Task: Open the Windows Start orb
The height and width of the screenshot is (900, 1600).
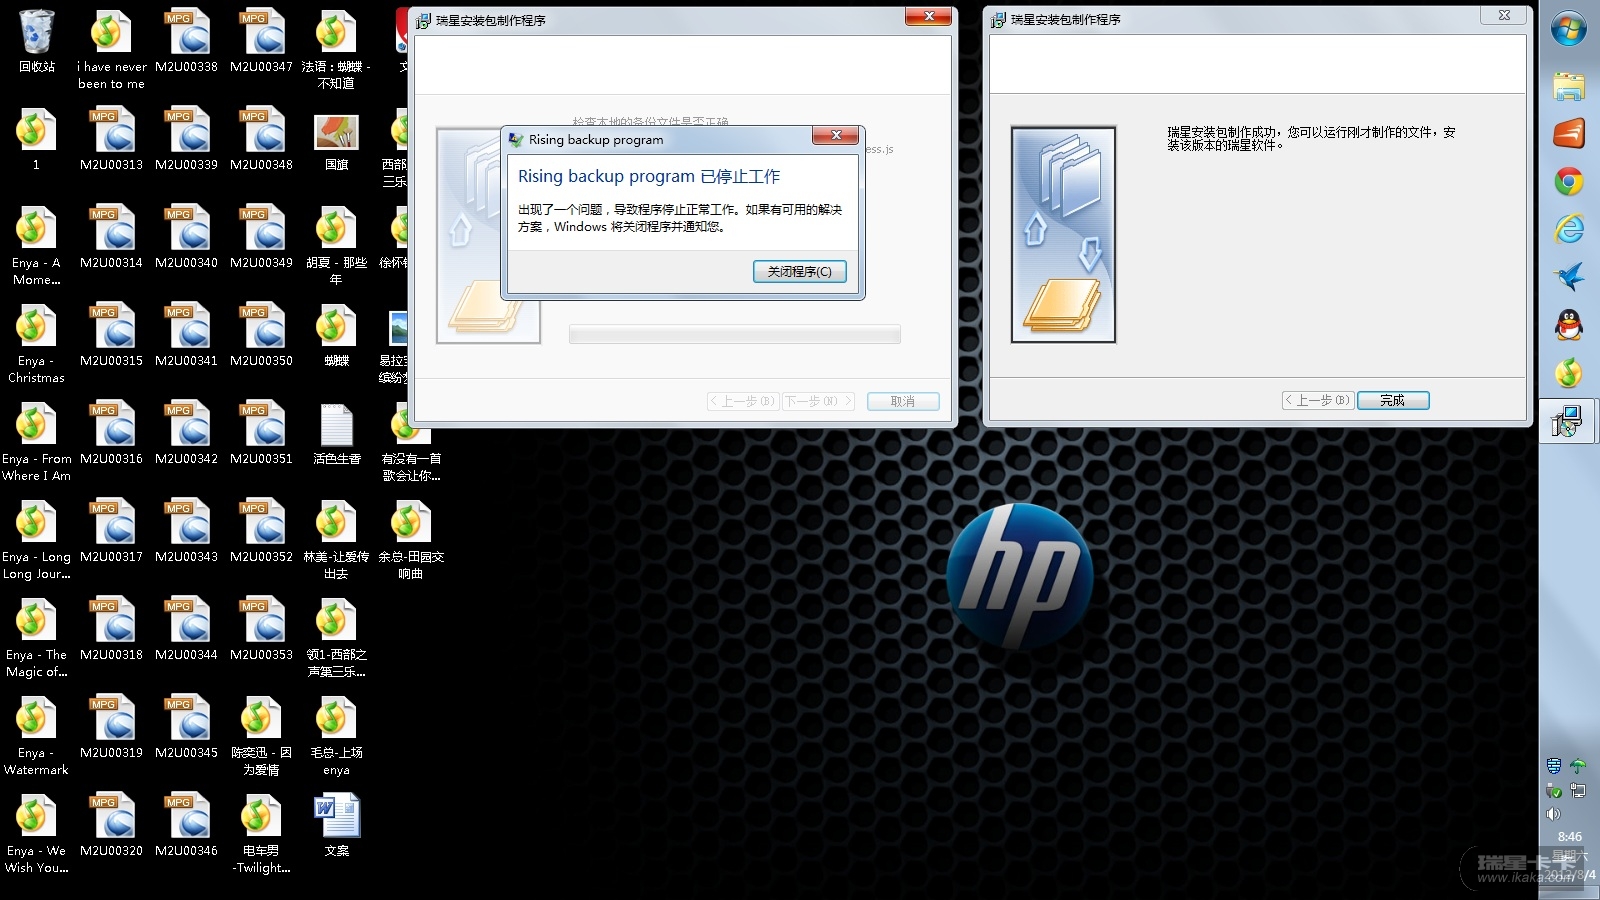Action: click(x=1569, y=29)
